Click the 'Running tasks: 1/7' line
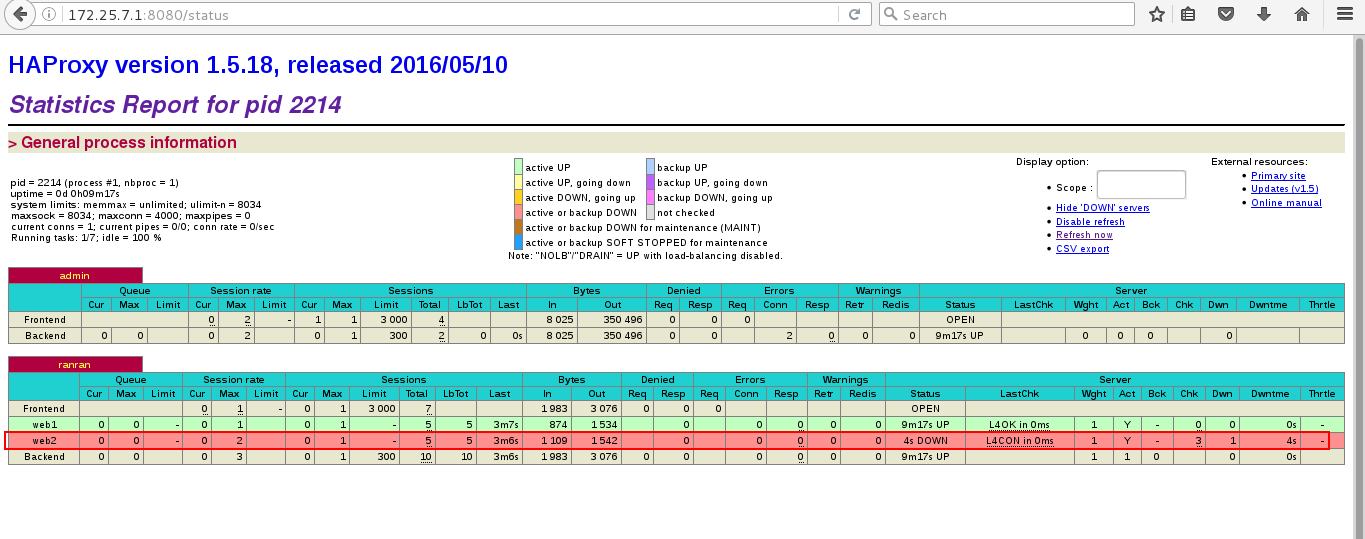The image size is (1365, 539). (86, 237)
